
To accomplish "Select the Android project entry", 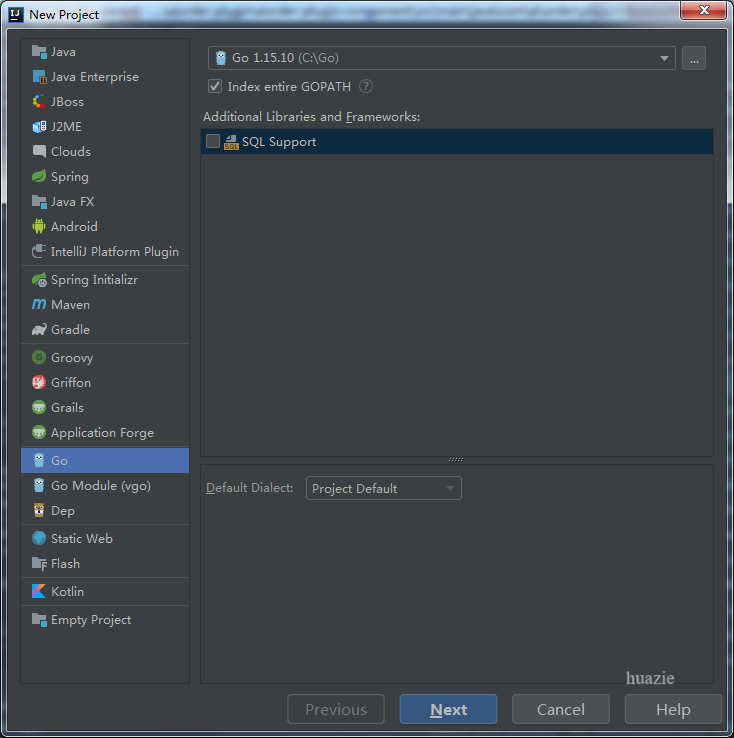I will click(105, 226).
